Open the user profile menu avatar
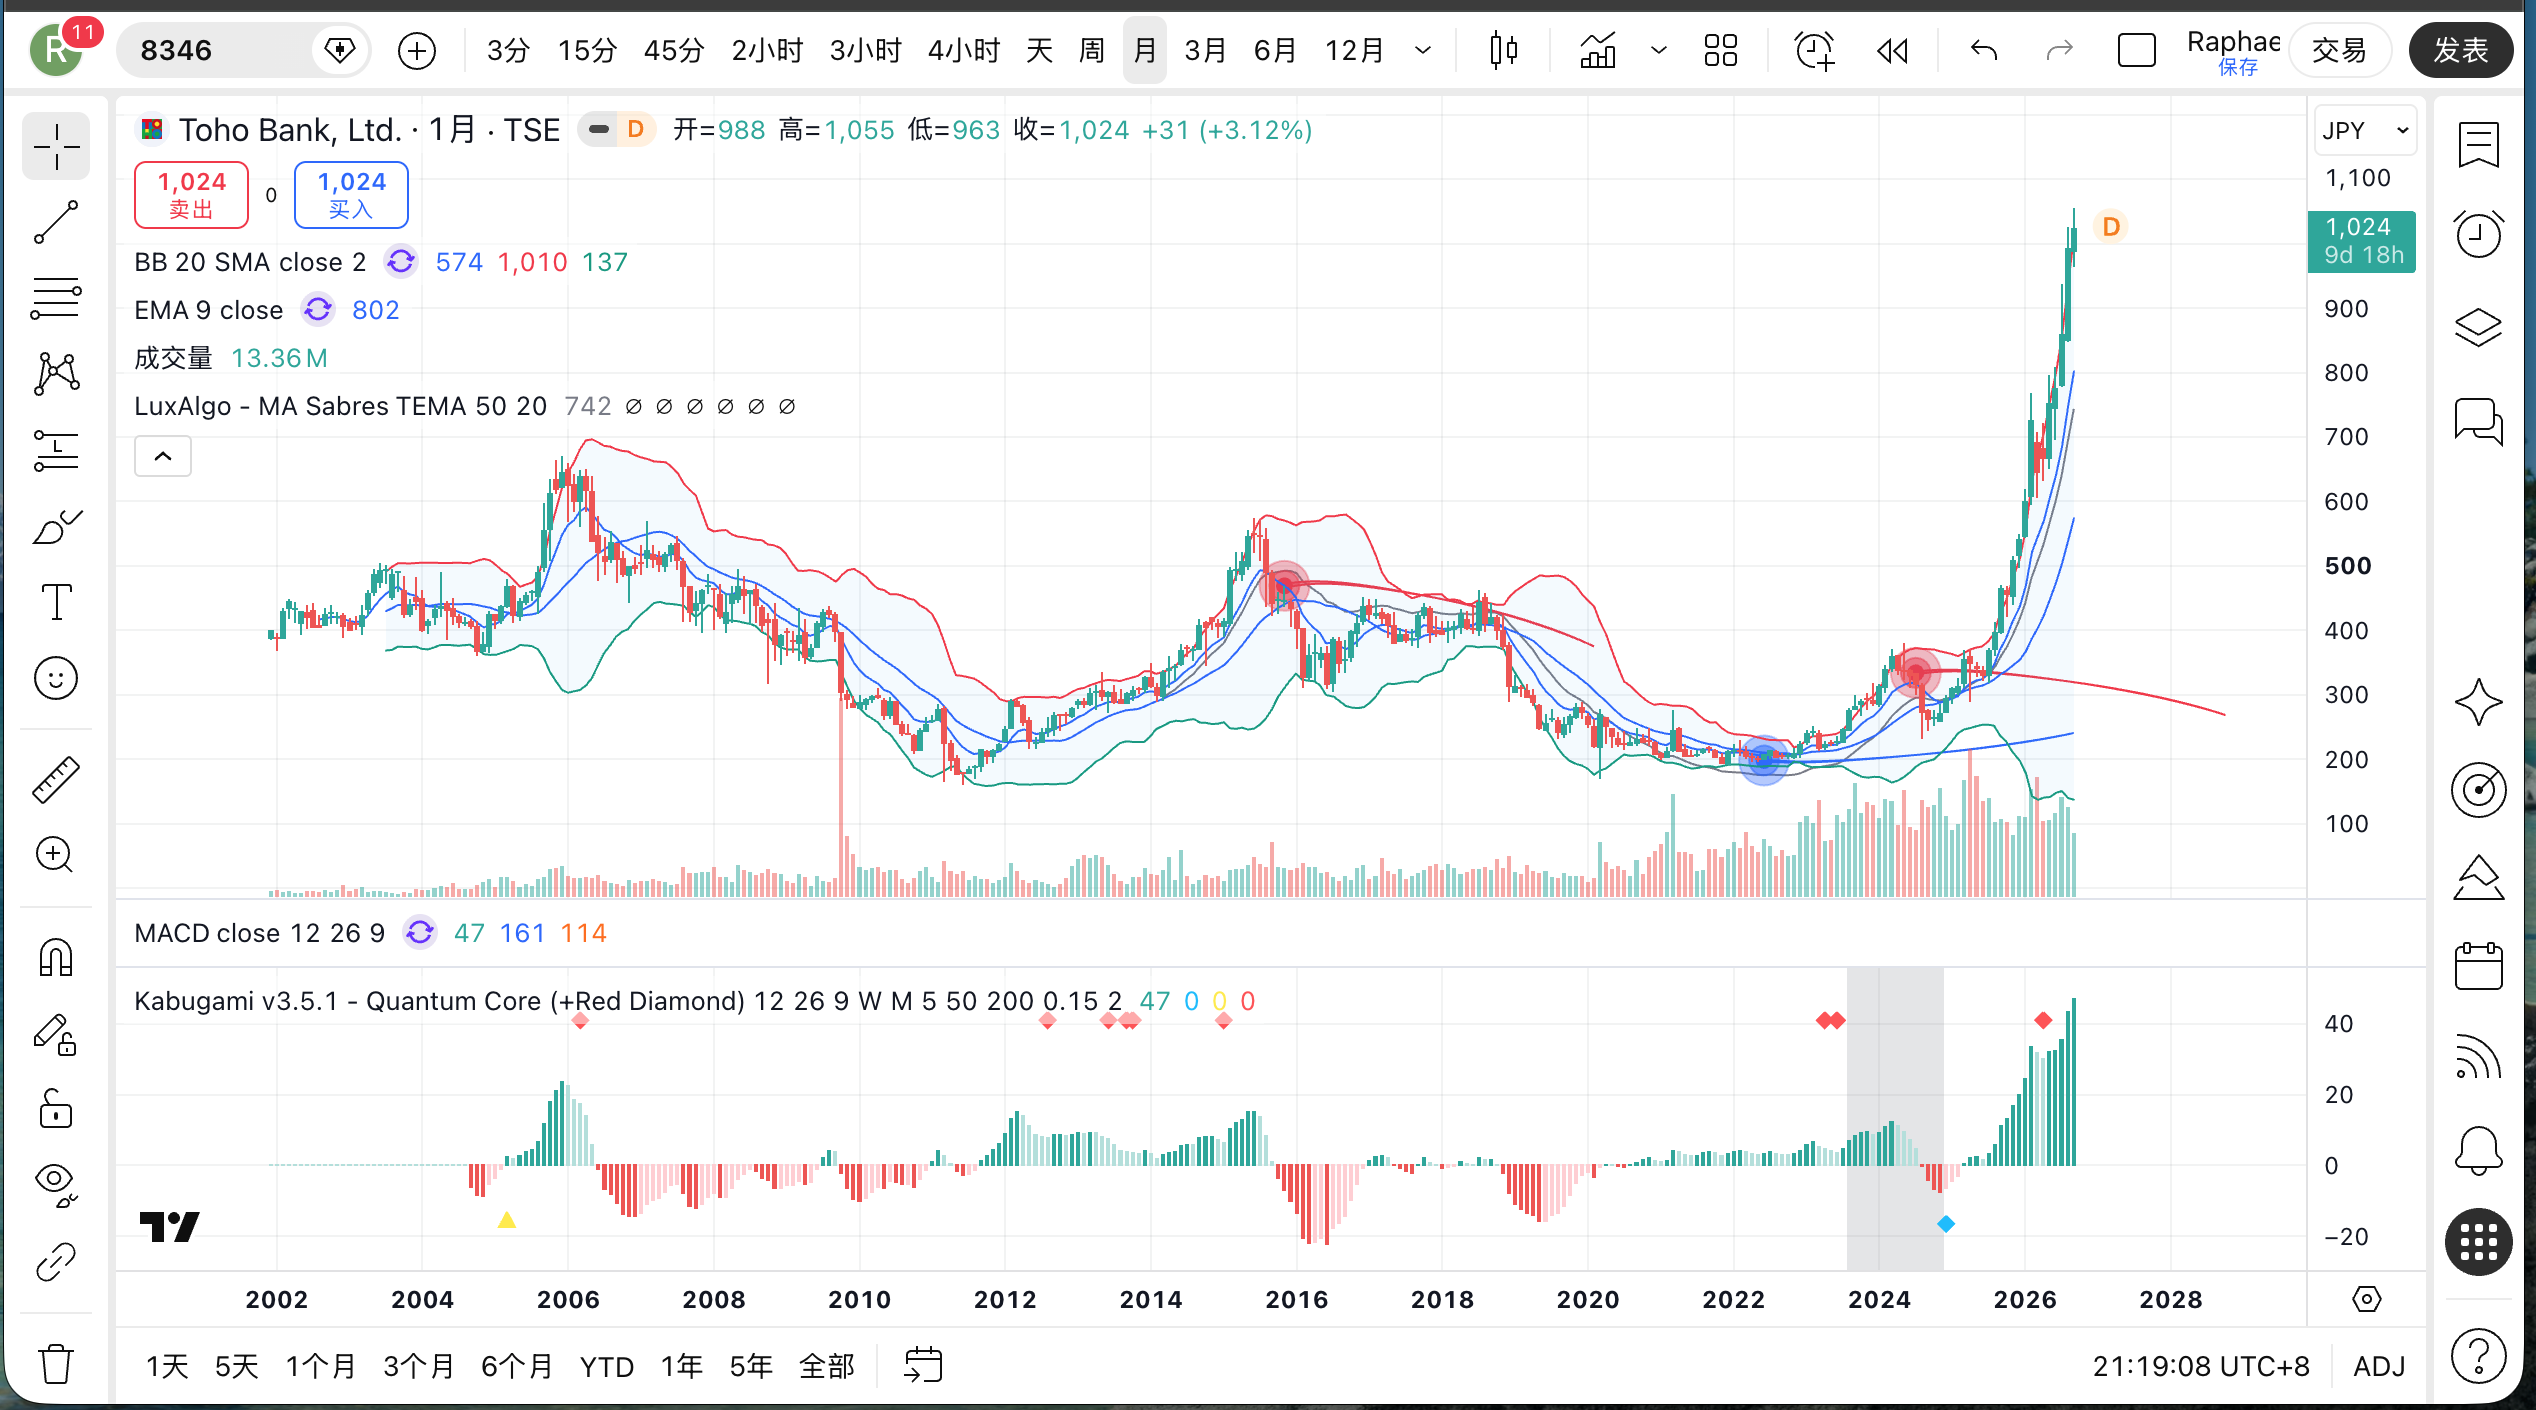2536x1410 pixels. click(57, 50)
